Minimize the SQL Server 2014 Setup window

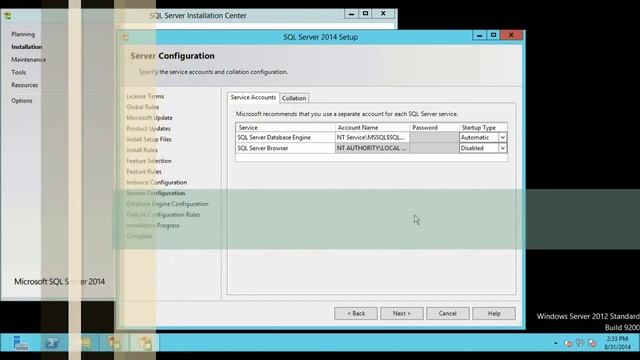coord(479,35)
